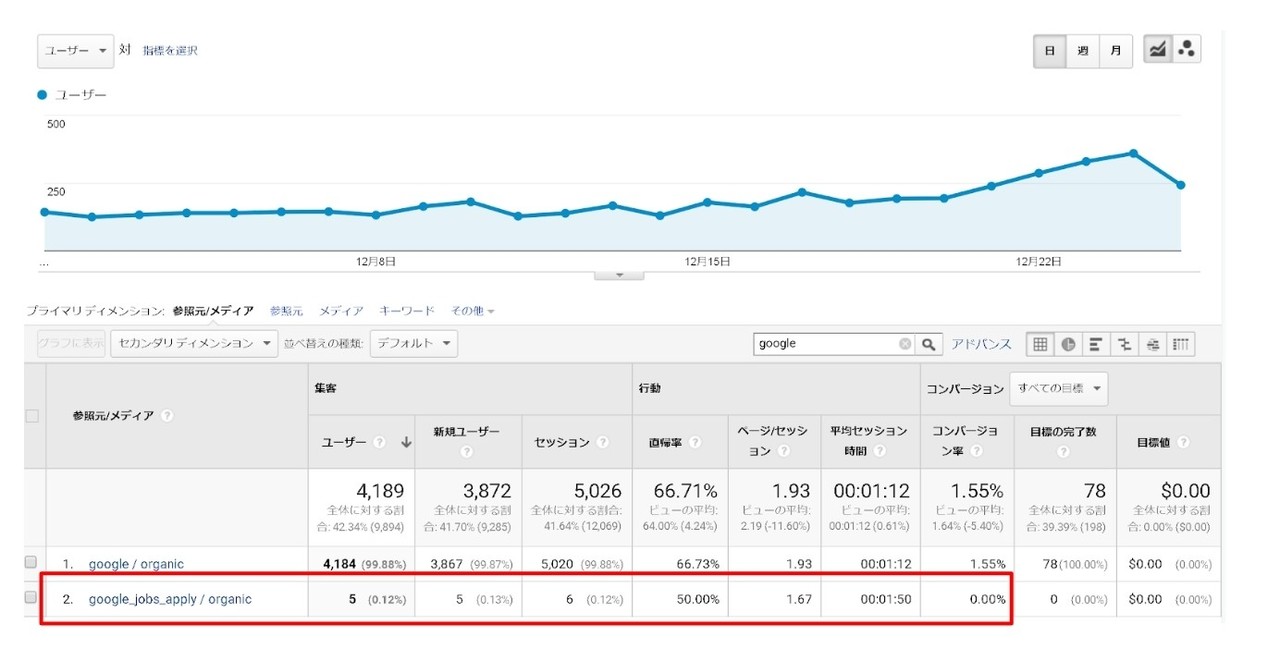
Task: Sort by セッション column header
Action: (x=564, y=442)
